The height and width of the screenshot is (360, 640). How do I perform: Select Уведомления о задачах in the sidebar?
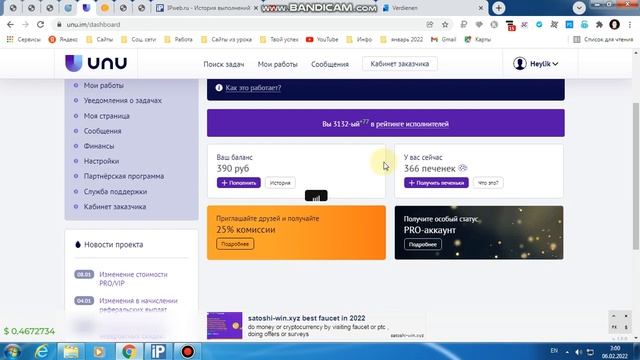[122, 100]
